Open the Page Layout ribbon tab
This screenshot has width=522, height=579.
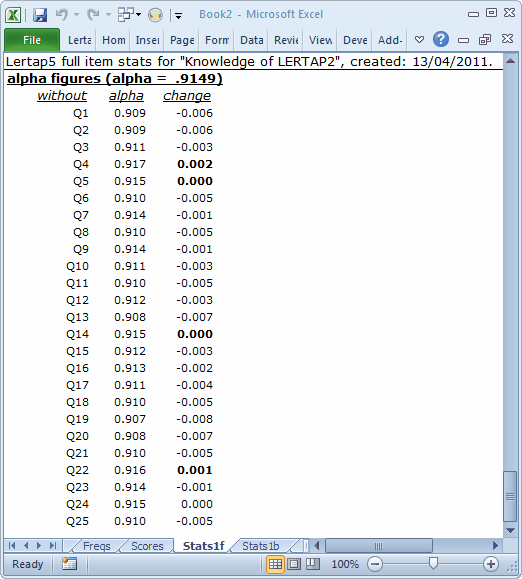click(x=182, y=40)
